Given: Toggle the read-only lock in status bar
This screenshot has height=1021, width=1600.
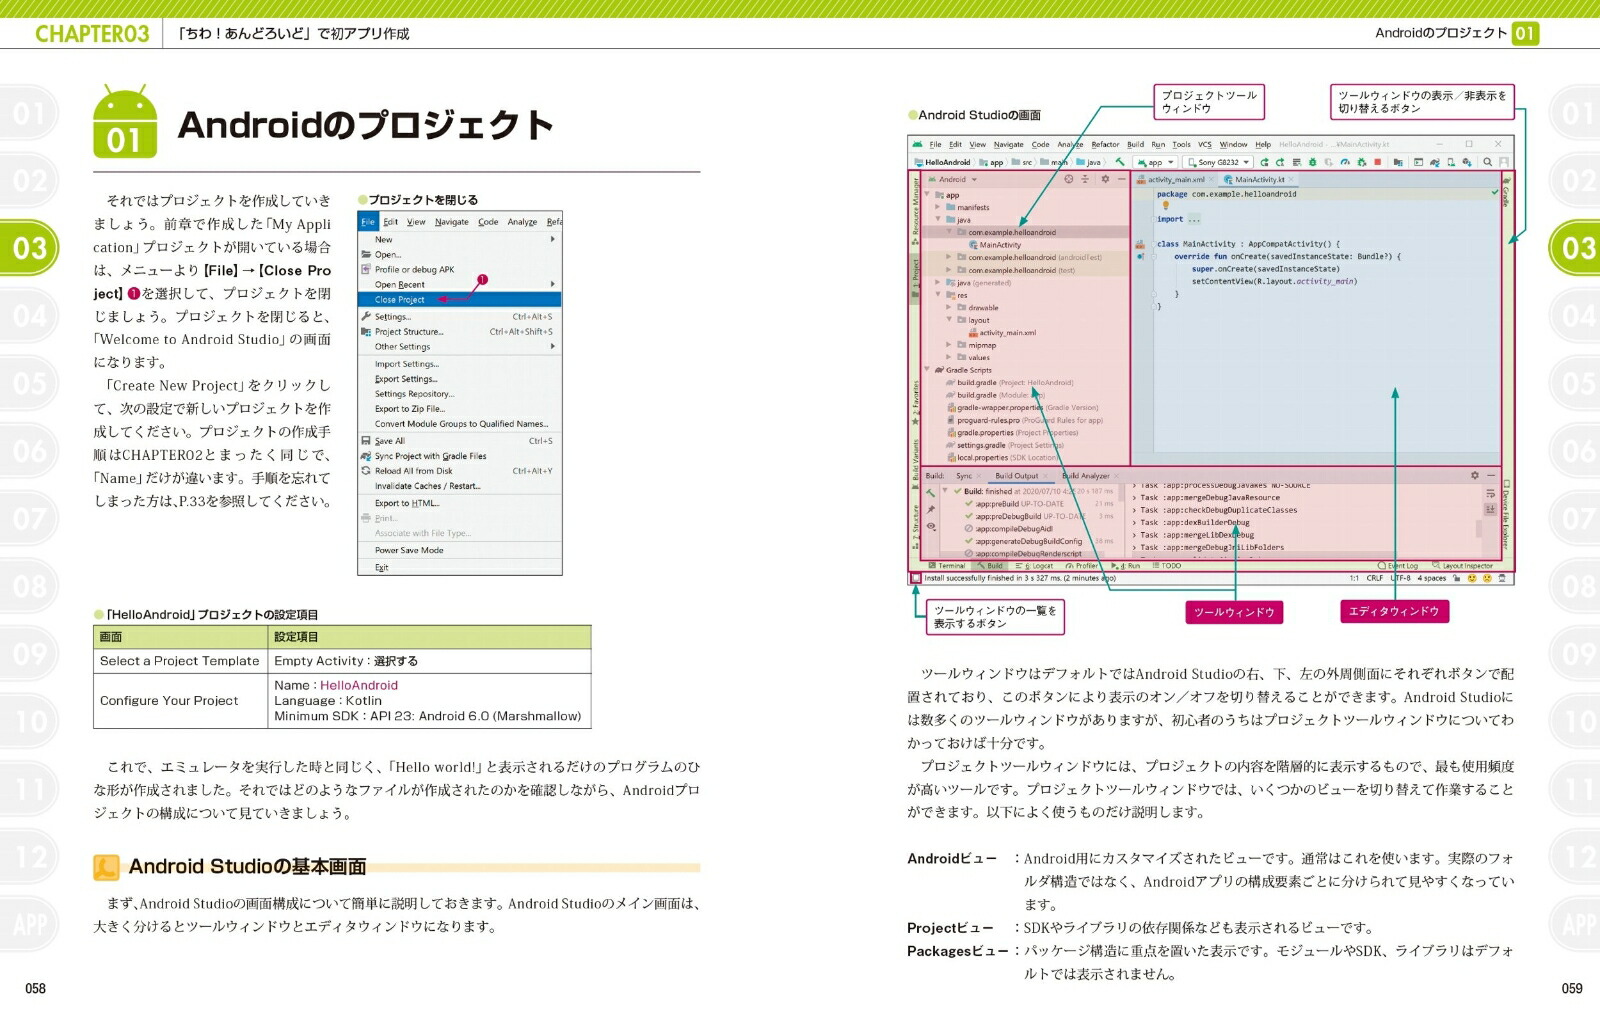Looking at the screenshot, I should pyautogui.click(x=1456, y=578).
